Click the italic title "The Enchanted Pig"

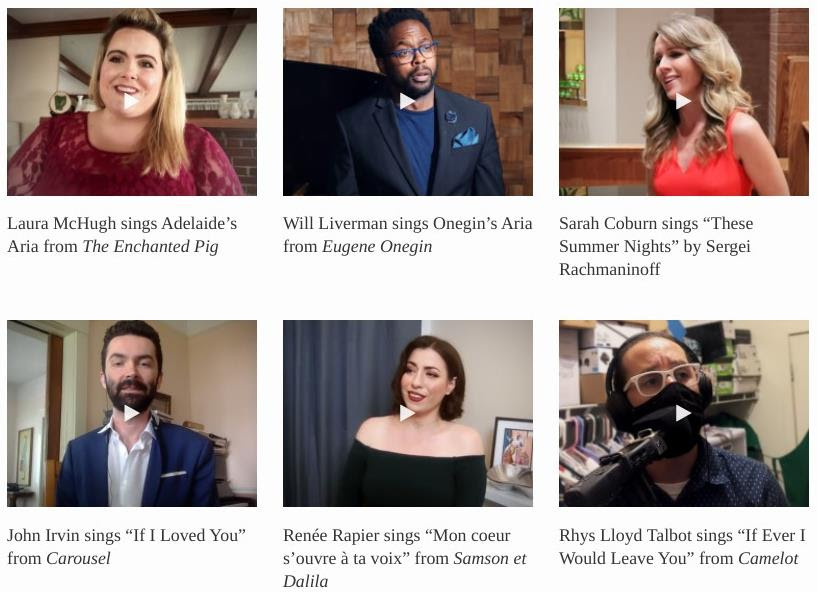(150, 246)
